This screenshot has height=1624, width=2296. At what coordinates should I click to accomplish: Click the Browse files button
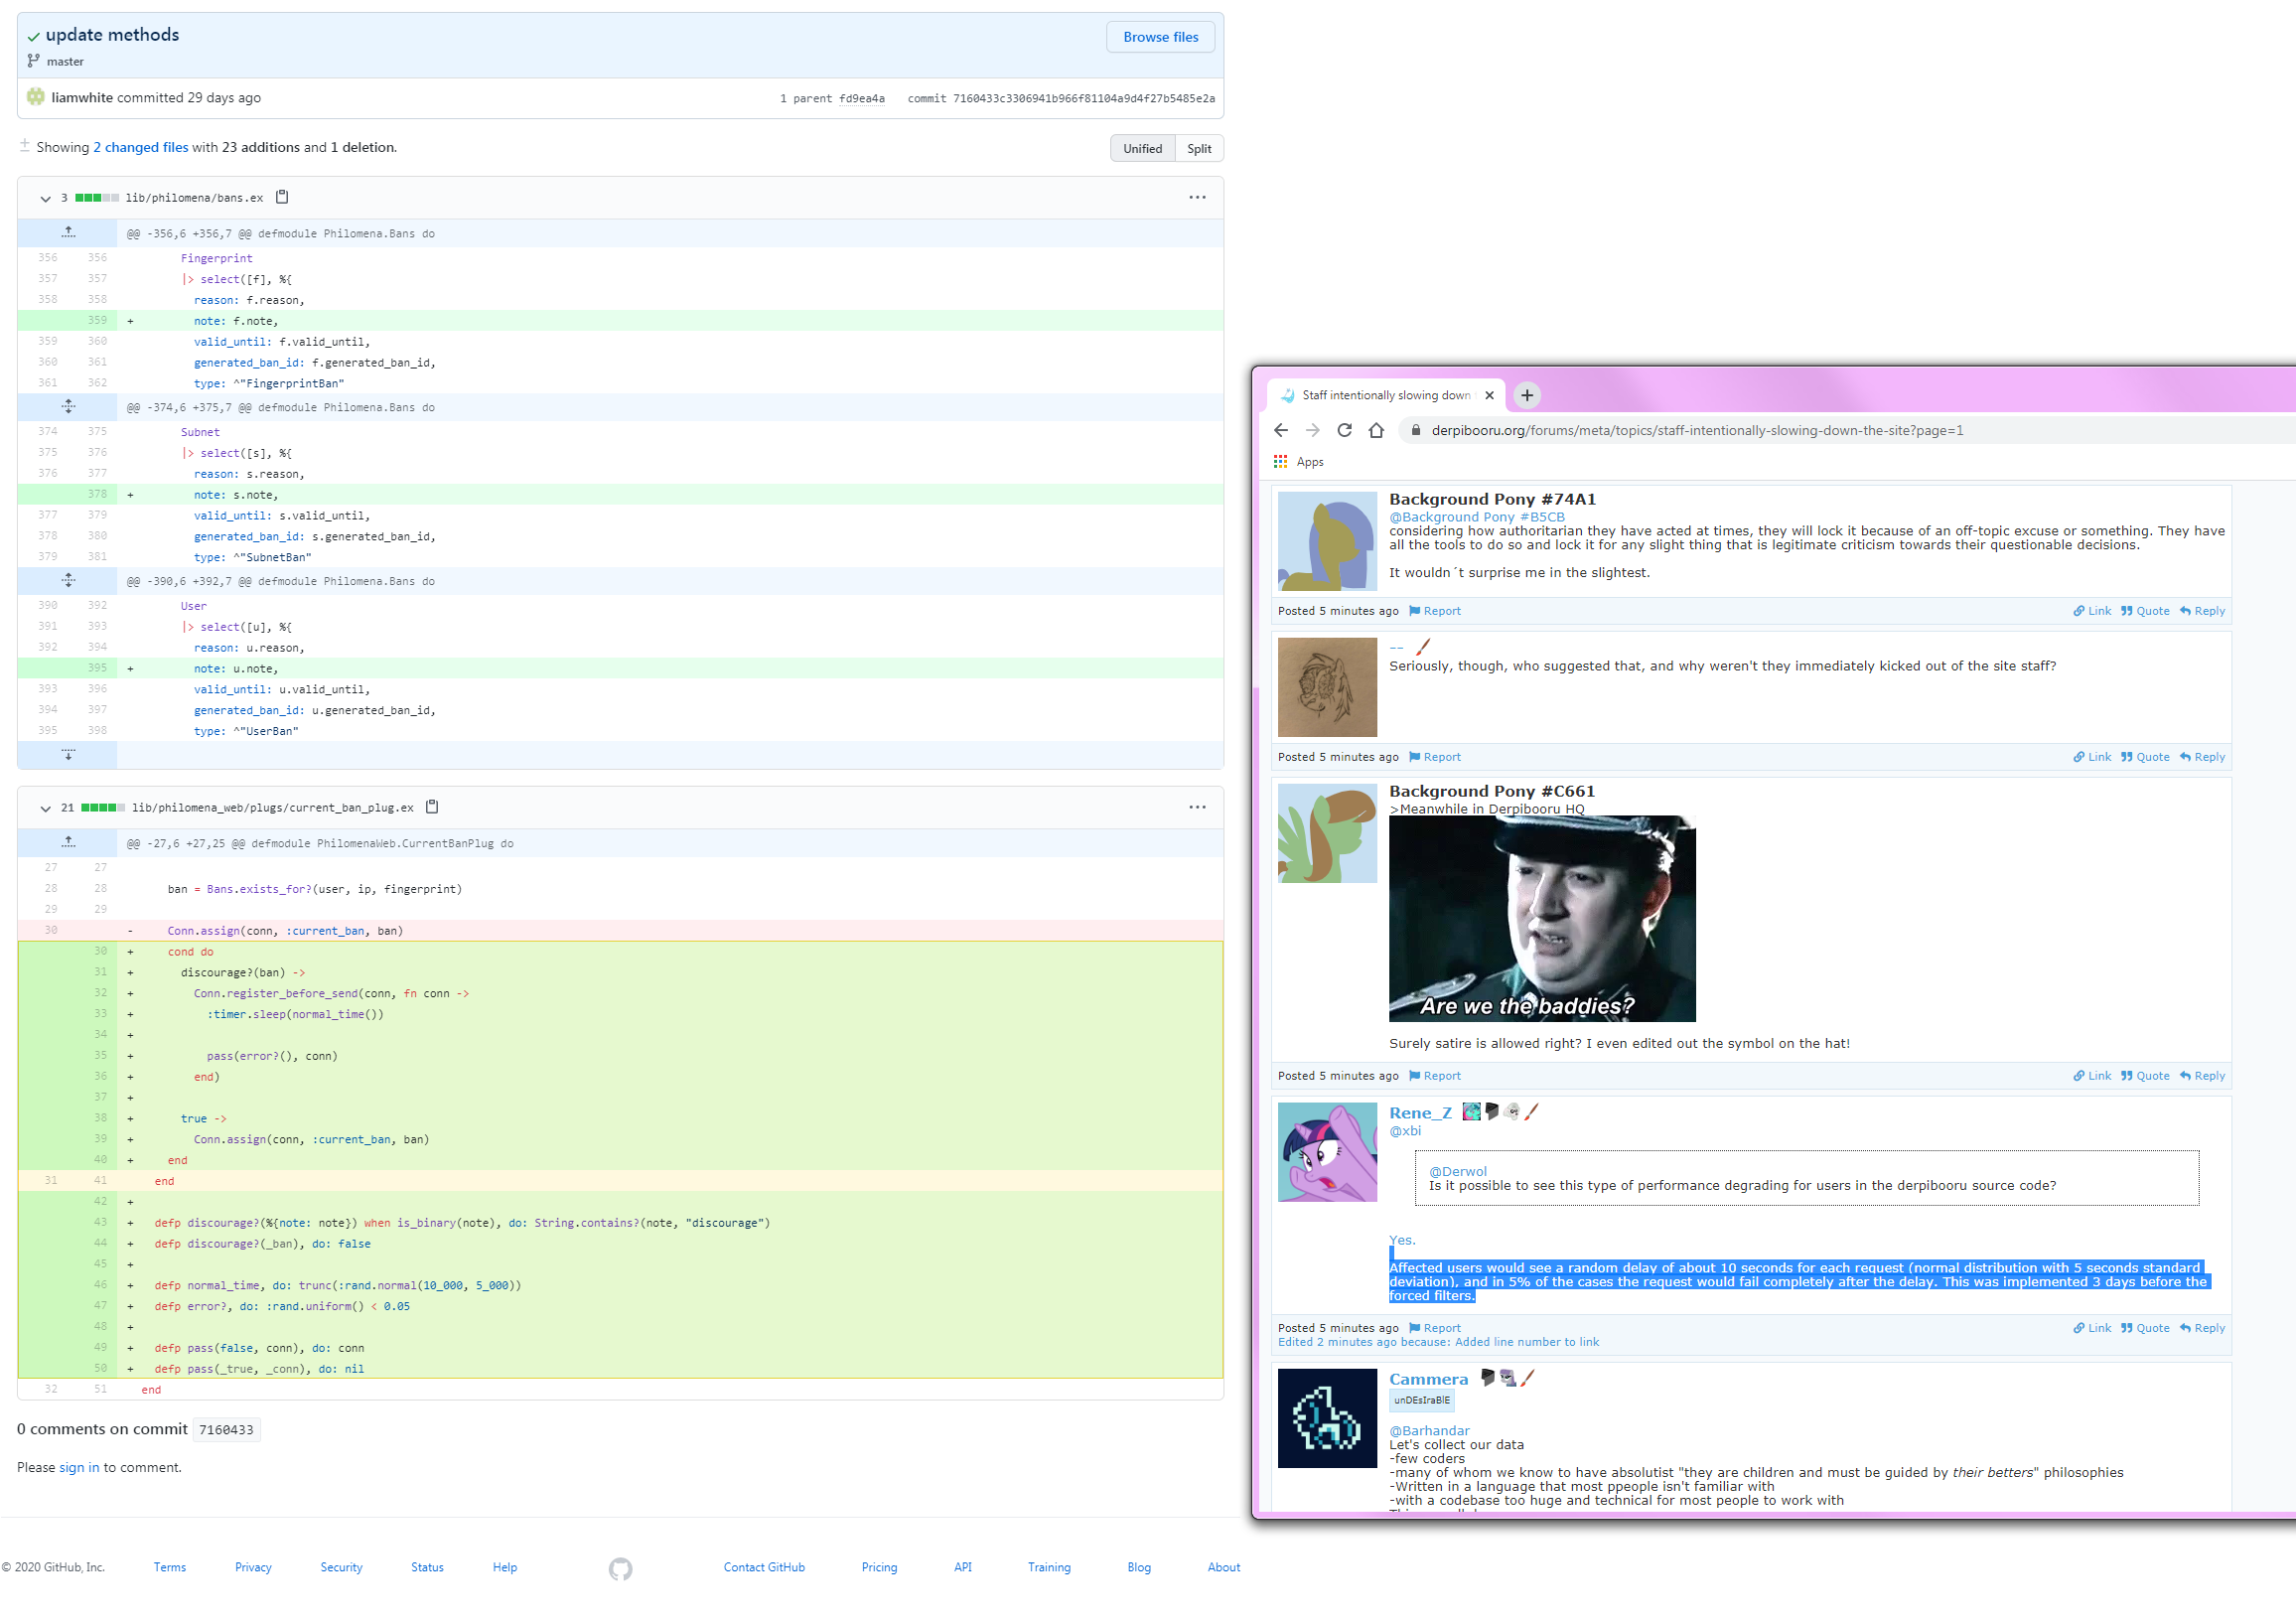pyautogui.click(x=1160, y=37)
